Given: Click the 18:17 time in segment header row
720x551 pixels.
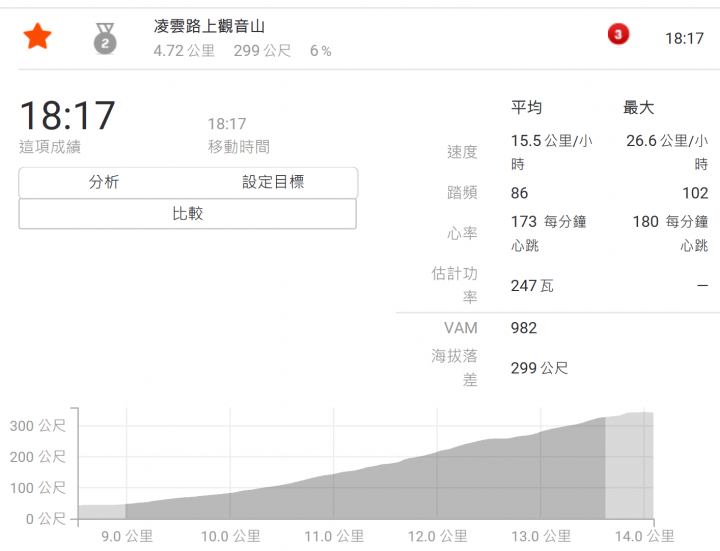Looking at the screenshot, I should [x=684, y=38].
